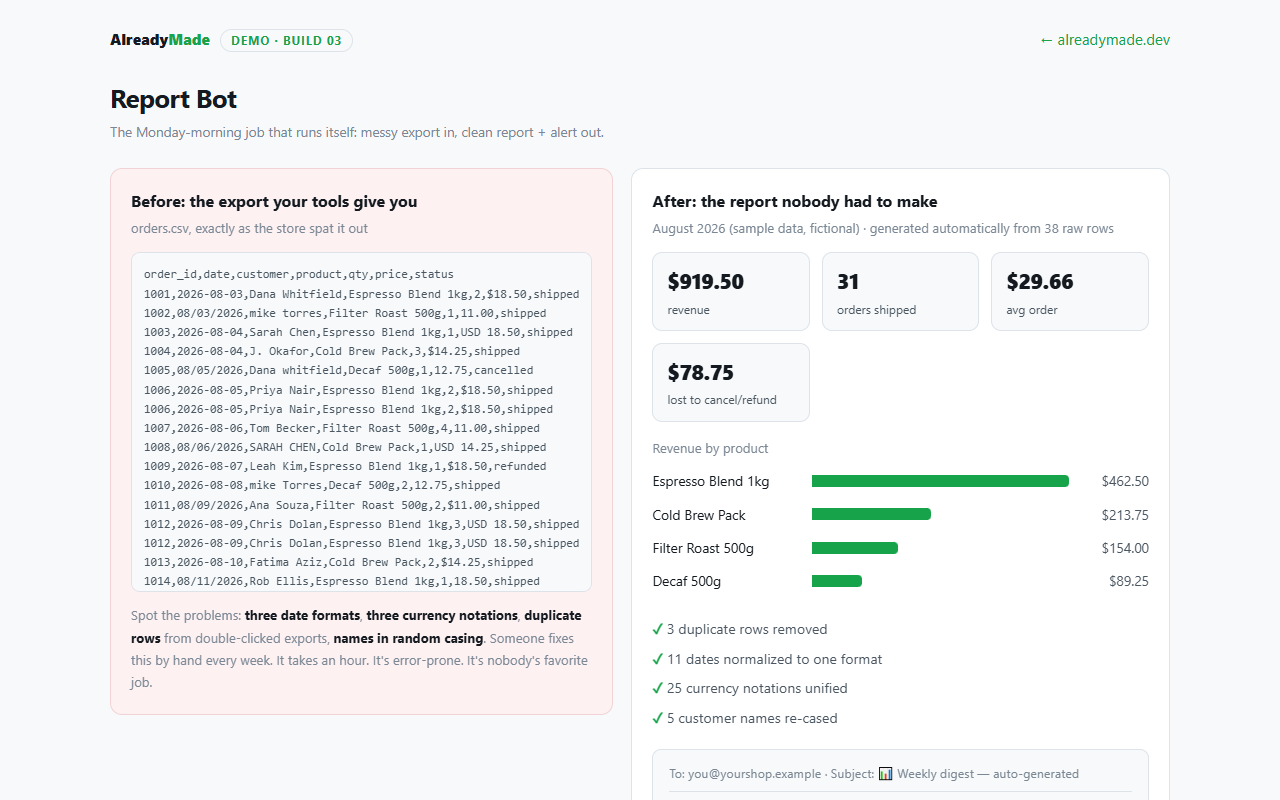Image resolution: width=1280 pixels, height=800 pixels.
Task: Click the CSV row for order 1004
Action: (x=332, y=351)
